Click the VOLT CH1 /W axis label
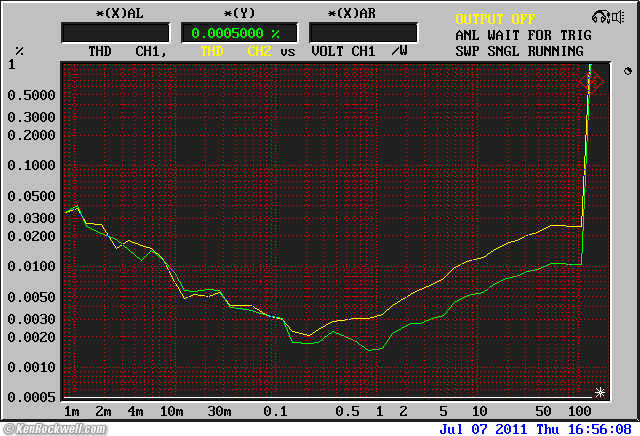This screenshot has width=640, height=436. click(x=359, y=51)
